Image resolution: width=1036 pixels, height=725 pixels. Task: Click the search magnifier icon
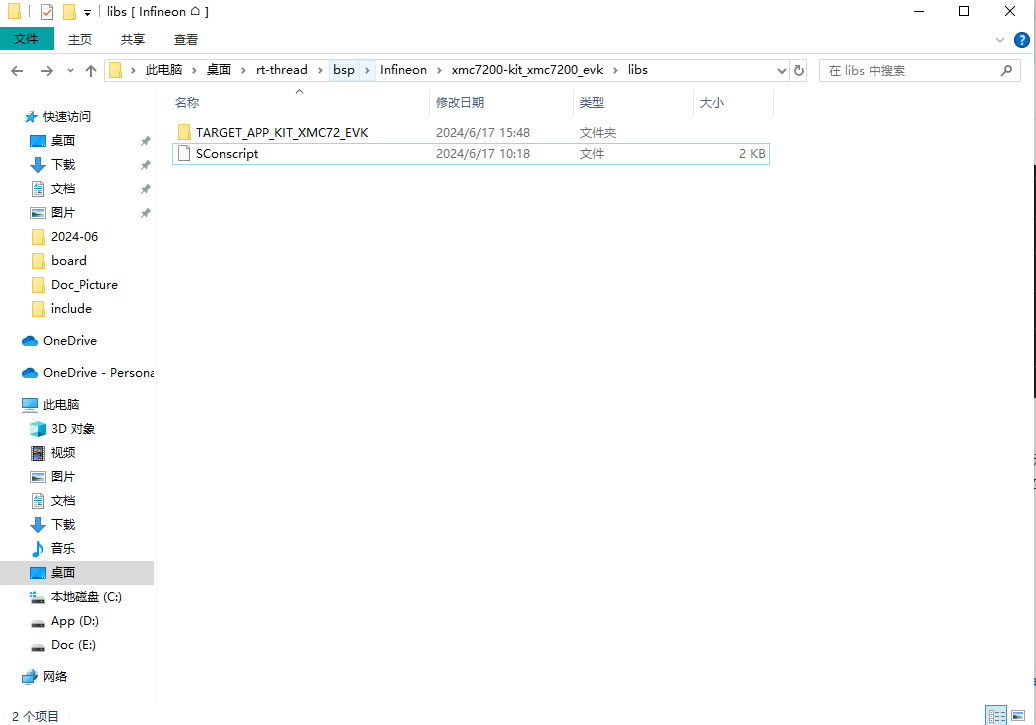coord(1007,71)
